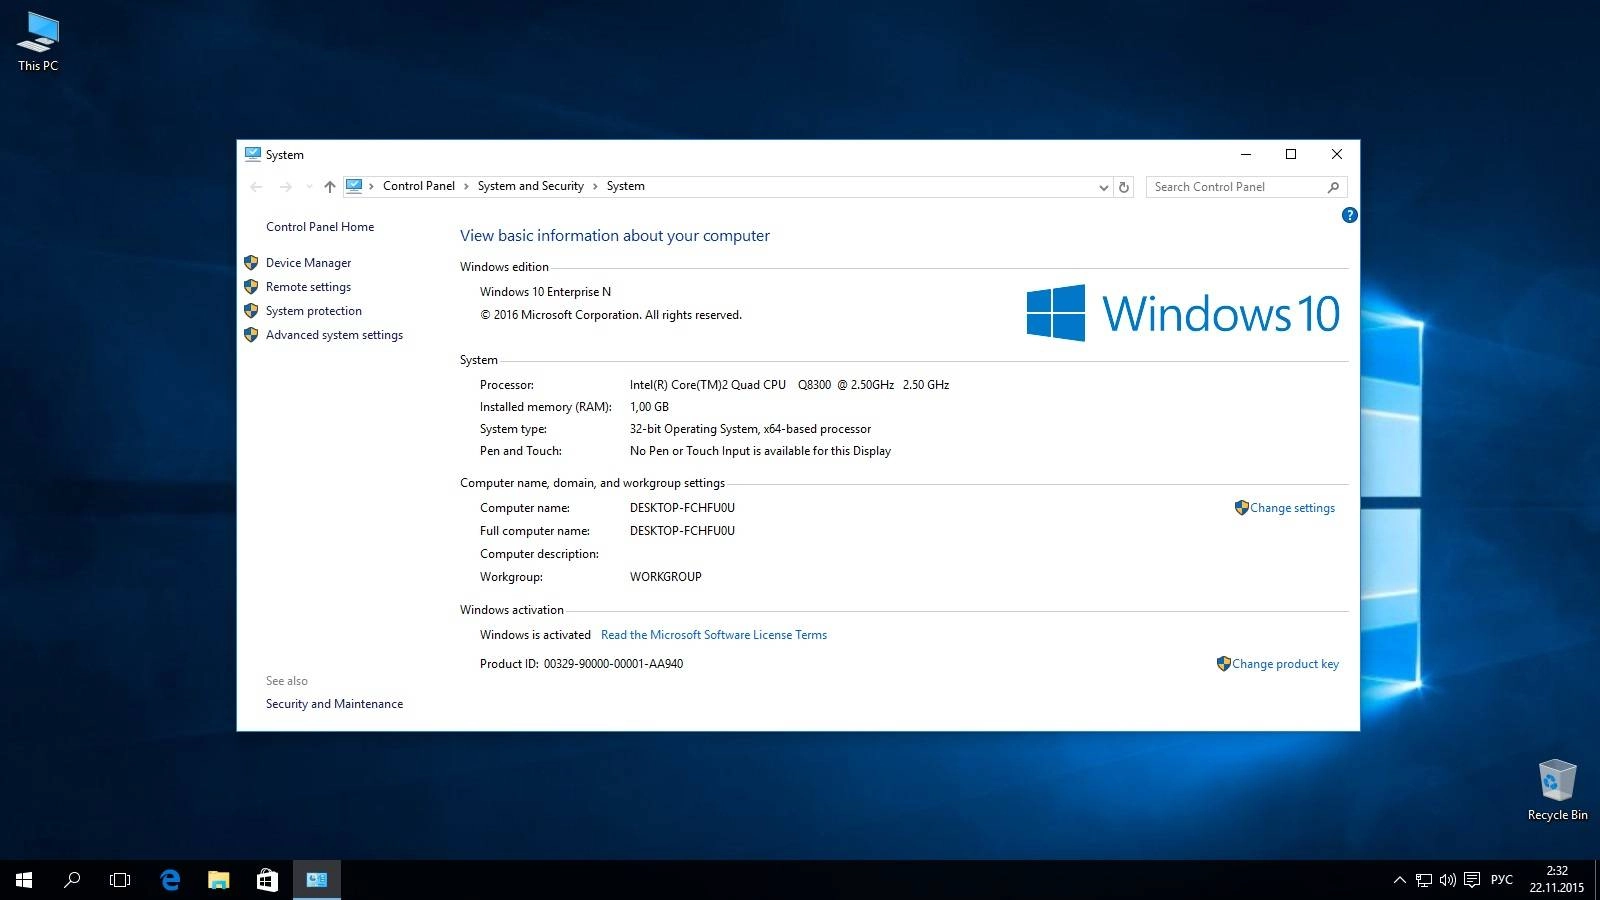This screenshot has width=1600, height=900.
Task: Read the Microsoft Software License Terms
Action: tap(714, 635)
